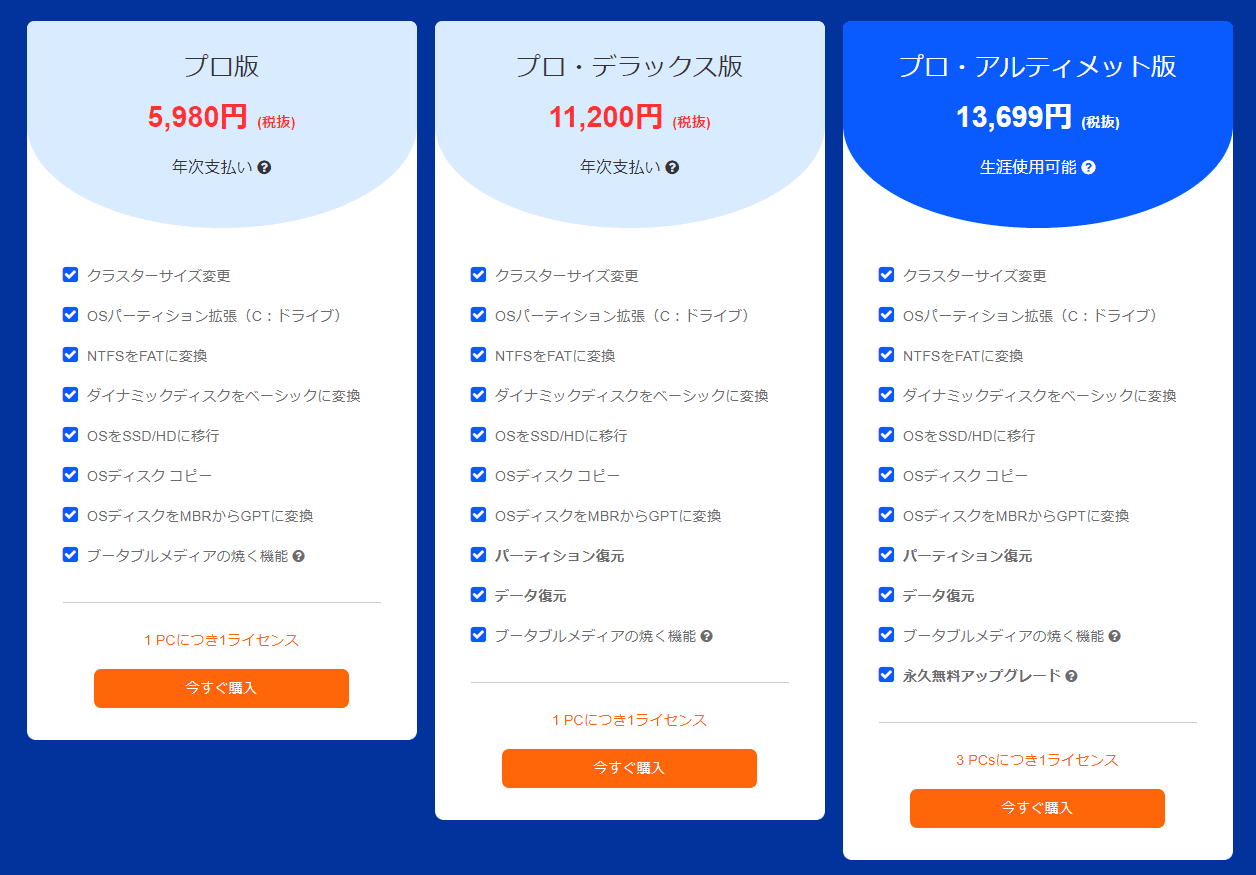
Task: Toggle アルティメット版 OSディスク コピー checkbox
Action: [x=886, y=475]
